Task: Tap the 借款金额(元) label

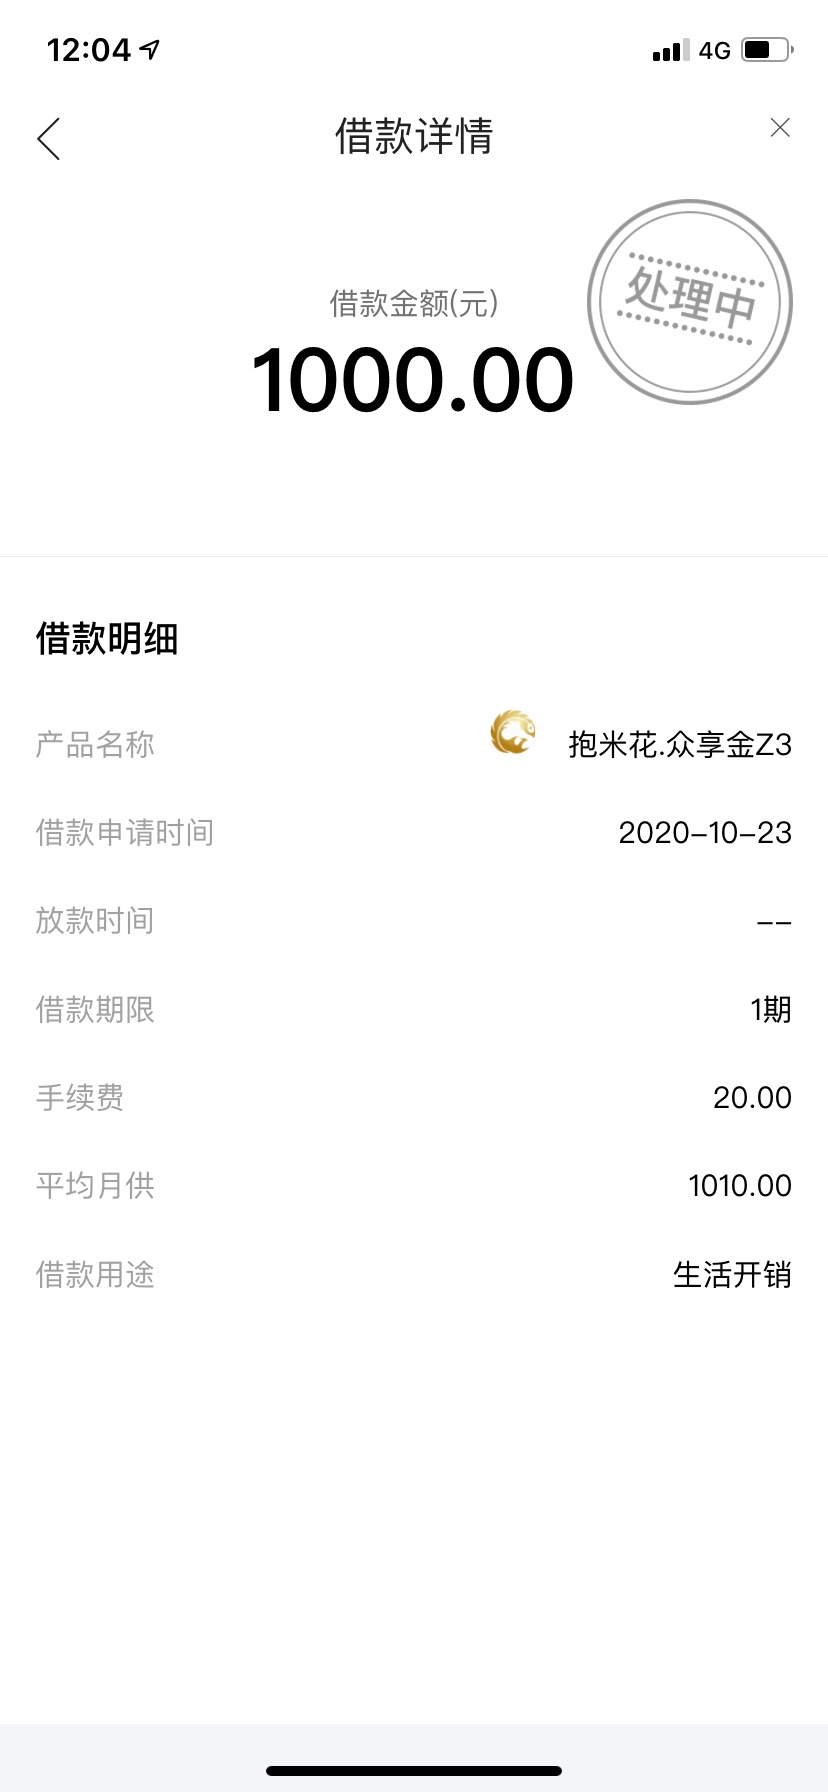Action: tap(414, 303)
